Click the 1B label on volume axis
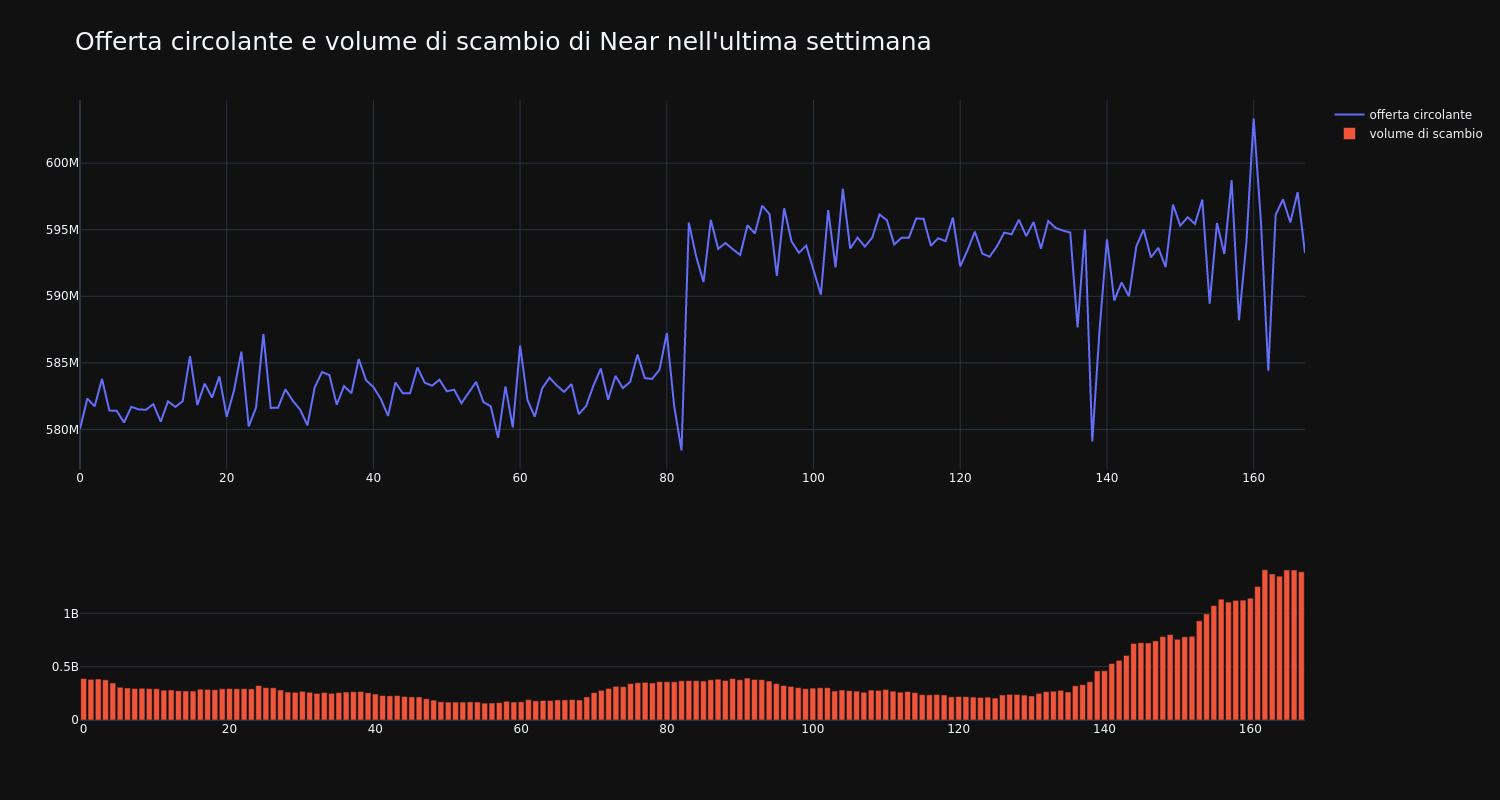This screenshot has width=1500, height=800. click(x=71, y=614)
